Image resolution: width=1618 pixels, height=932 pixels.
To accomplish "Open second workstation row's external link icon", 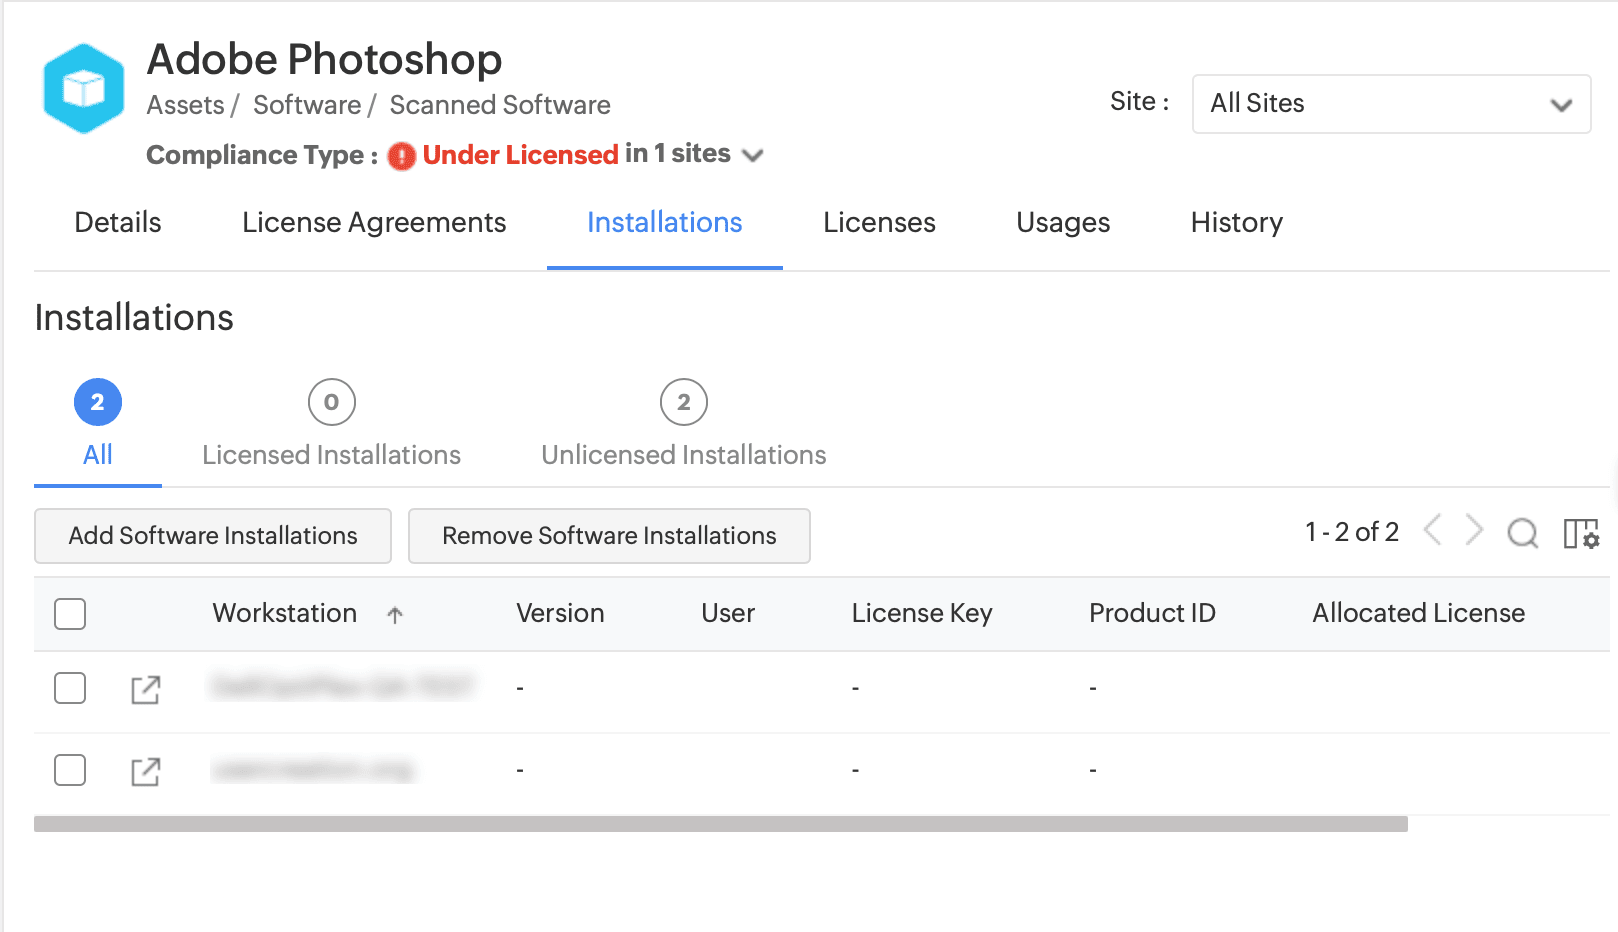I will pos(145,771).
